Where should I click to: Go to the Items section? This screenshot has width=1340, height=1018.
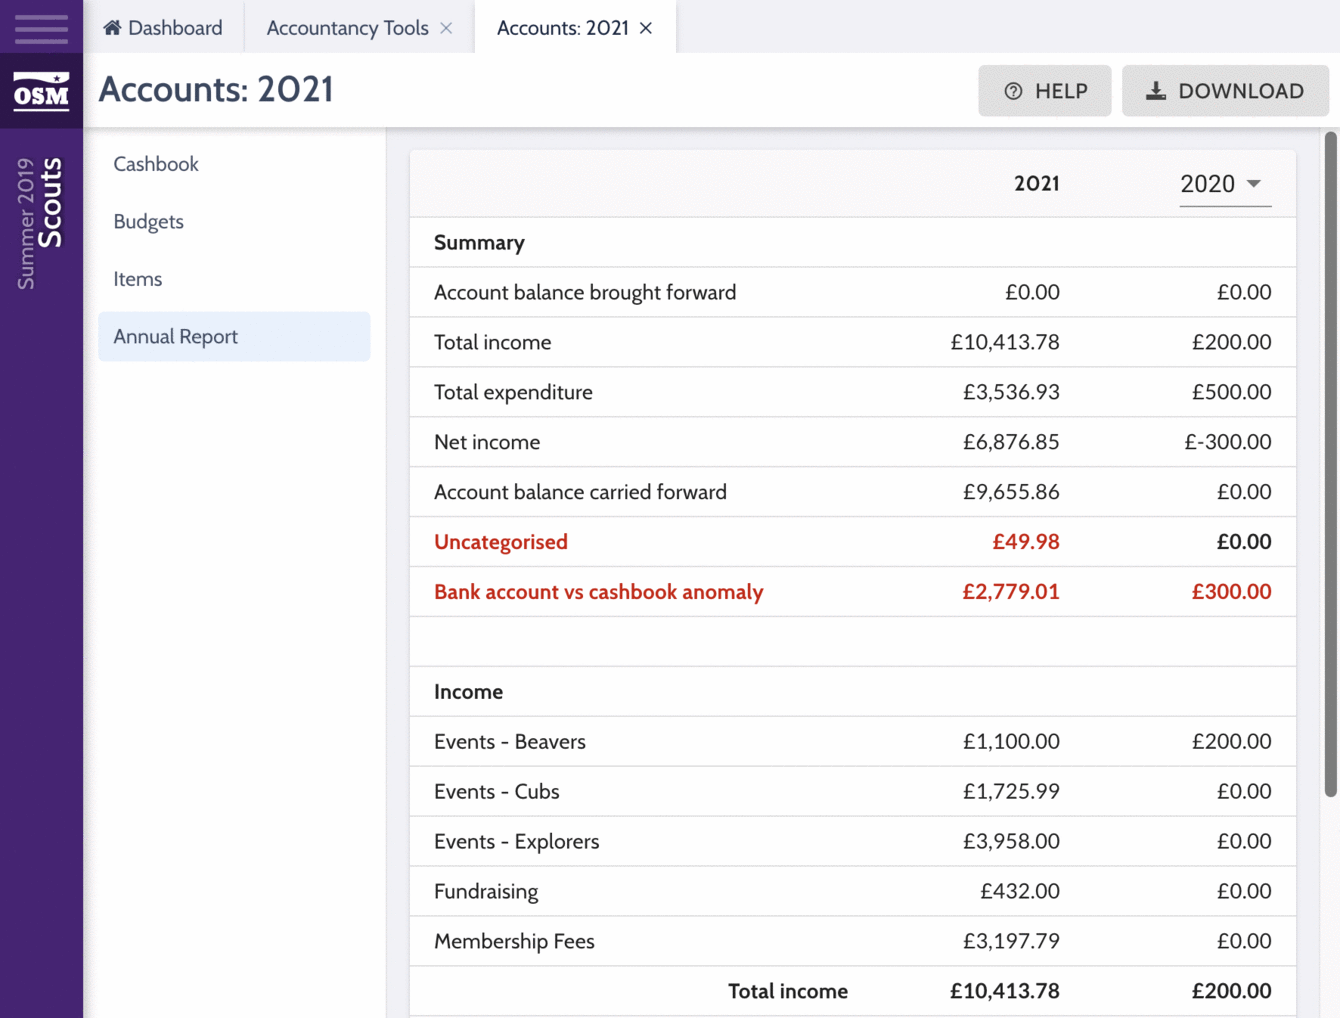coord(138,279)
